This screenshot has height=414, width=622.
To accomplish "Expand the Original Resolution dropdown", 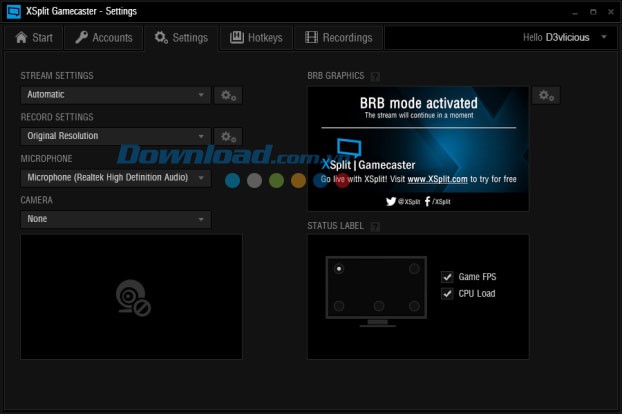I will click(x=115, y=136).
